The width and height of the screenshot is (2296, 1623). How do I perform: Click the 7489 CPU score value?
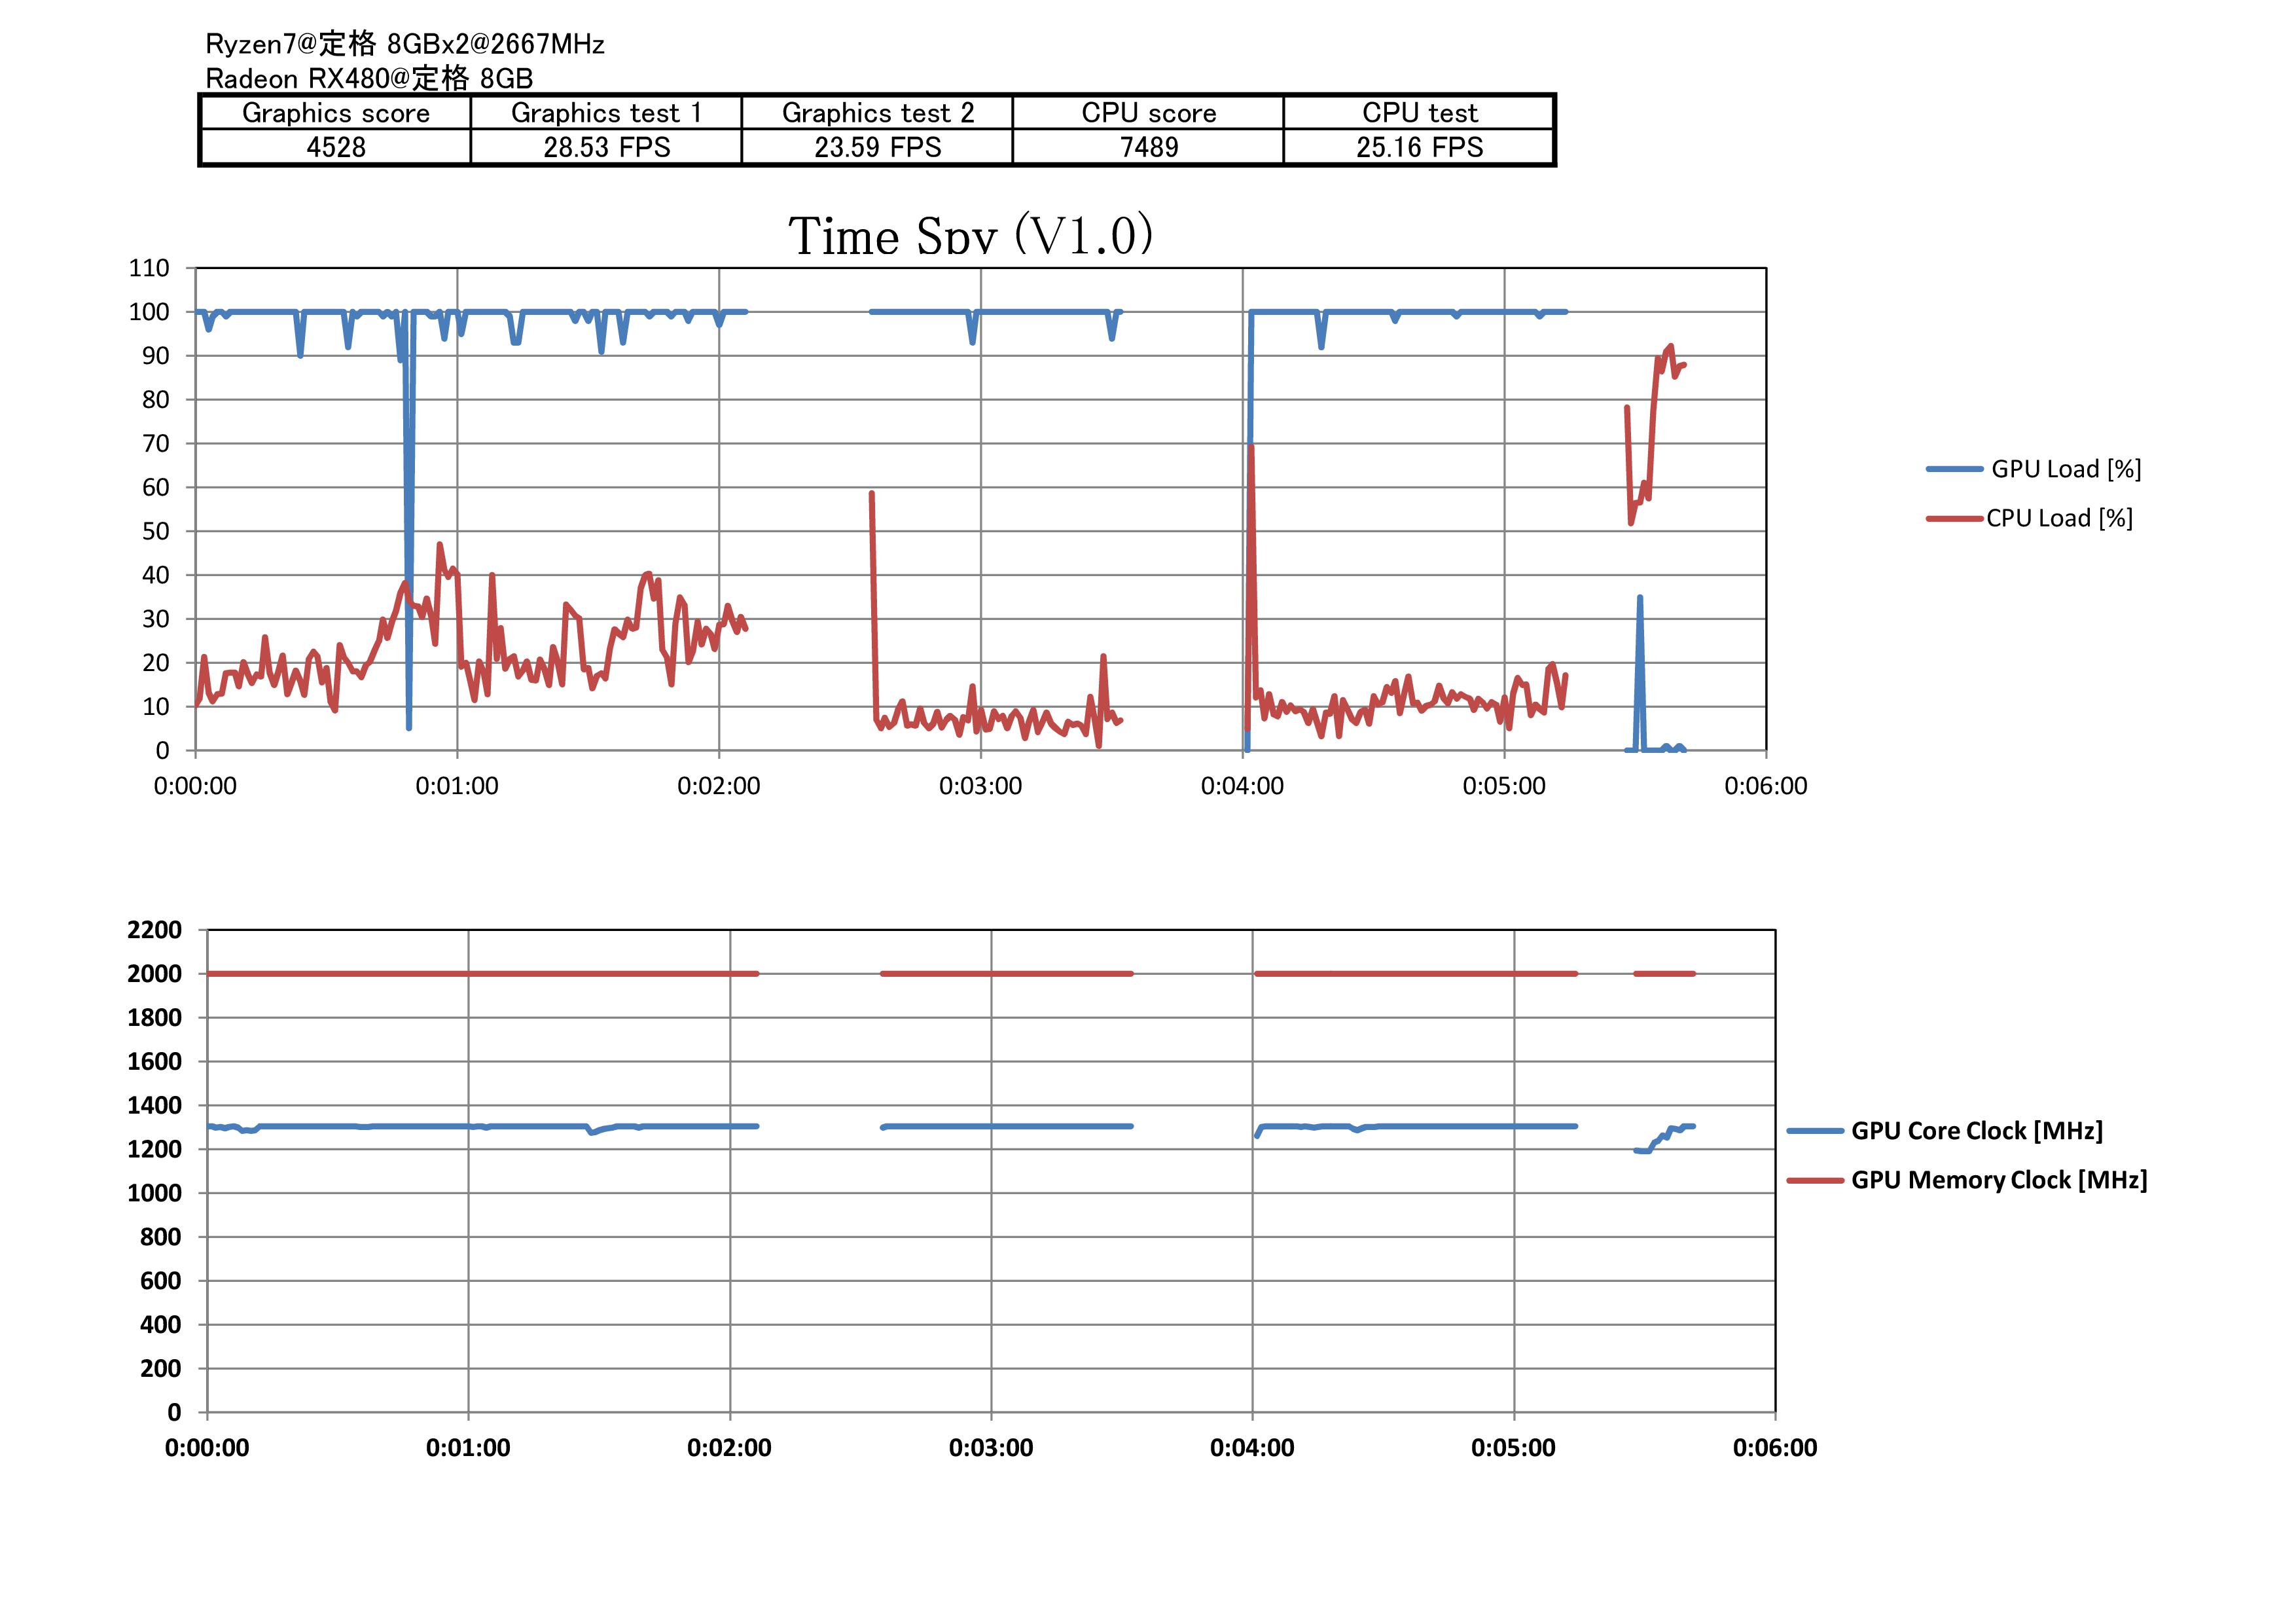point(1148,147)
